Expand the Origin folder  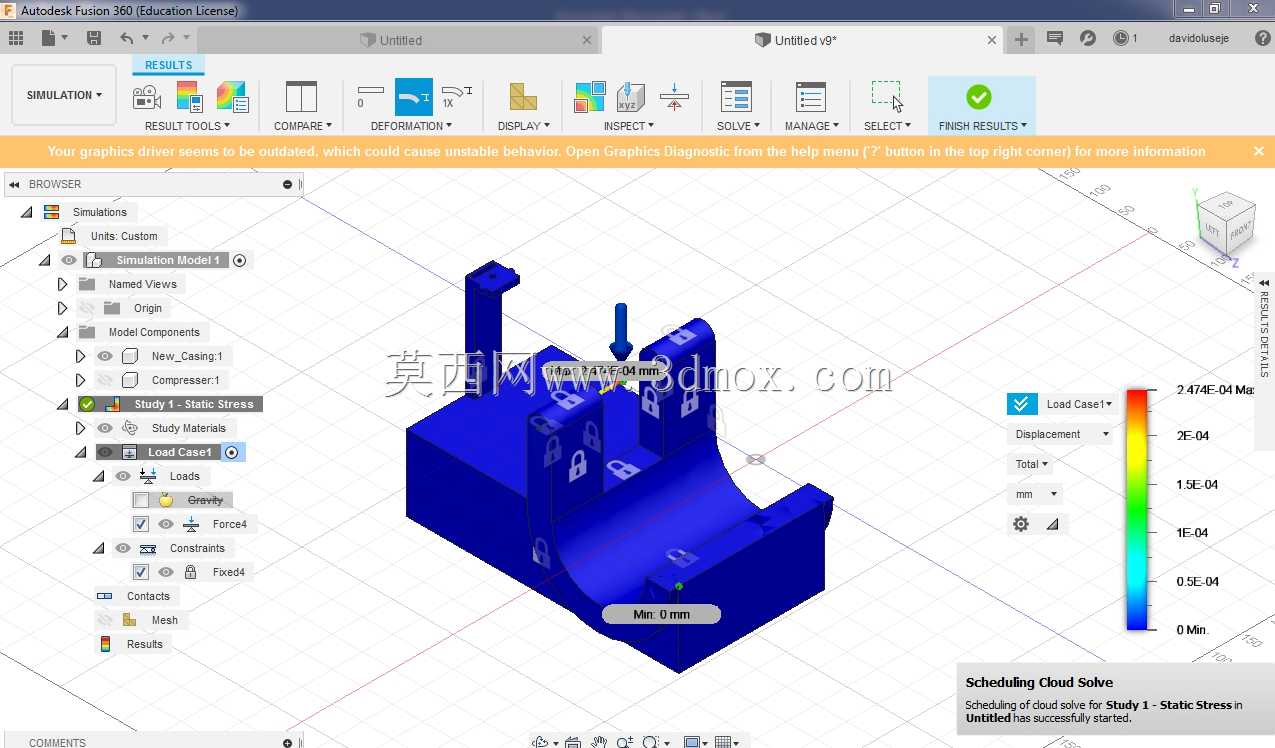(62, 308)
